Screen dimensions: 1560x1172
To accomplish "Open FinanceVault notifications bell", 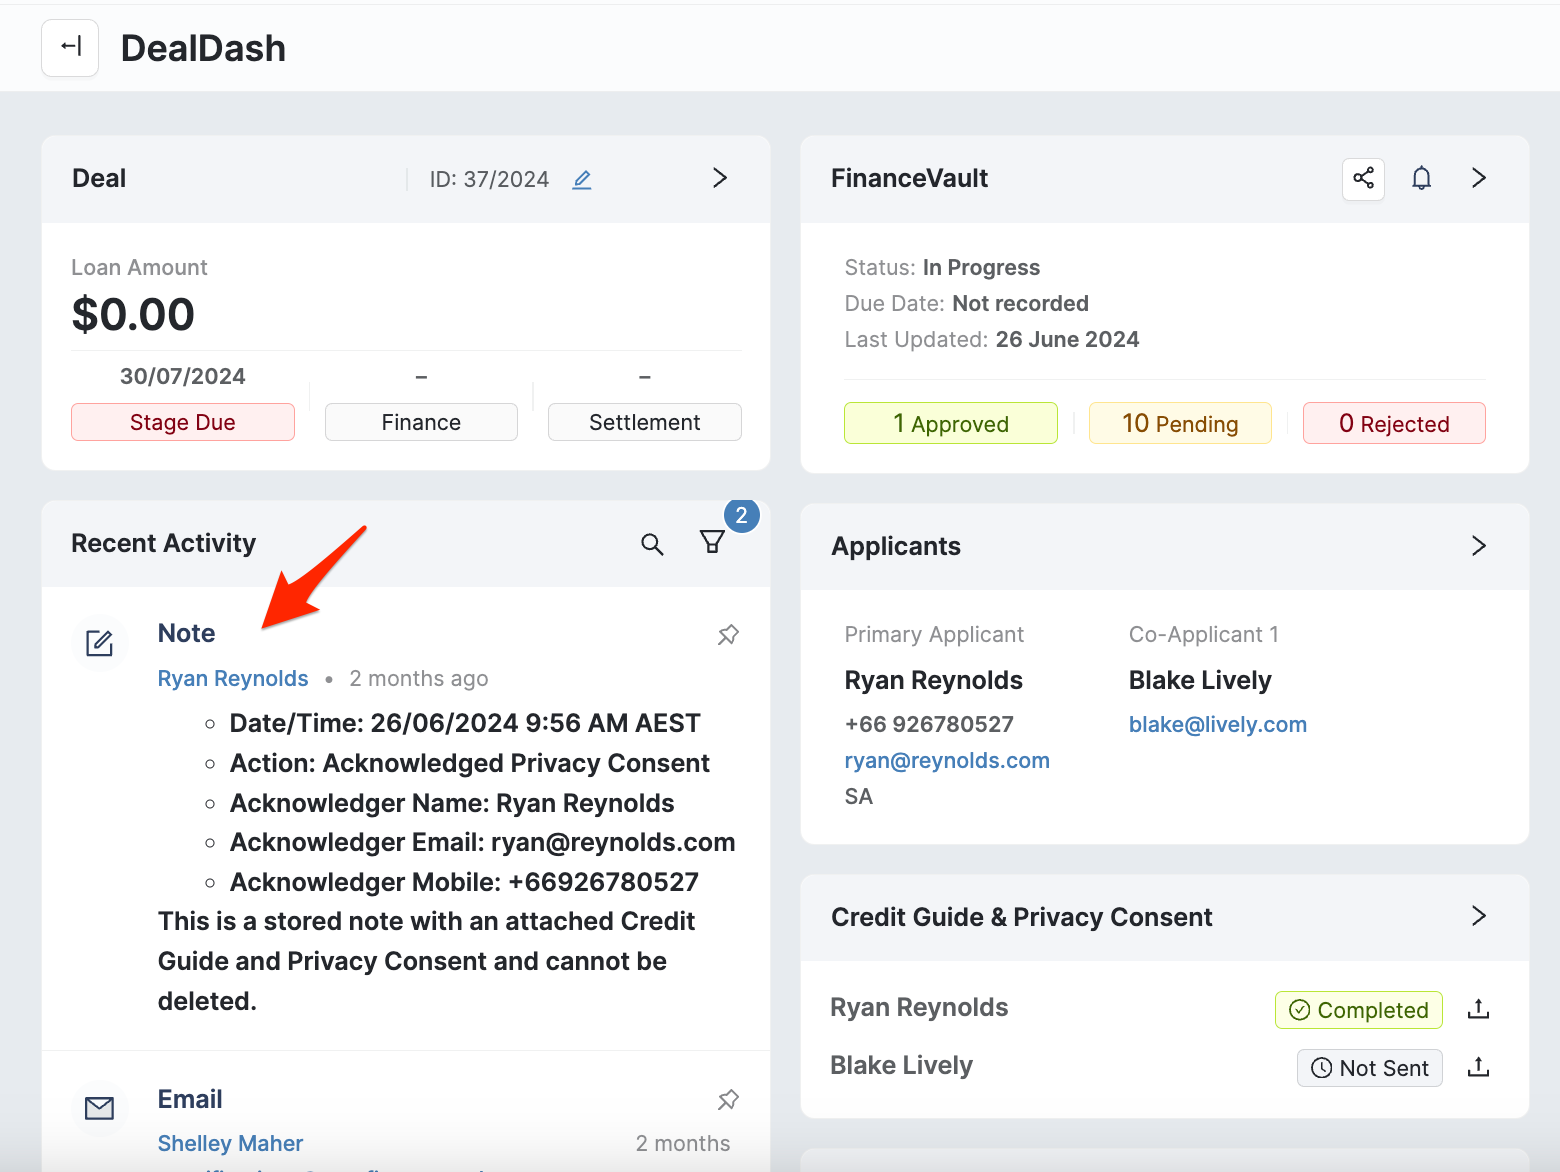I will click(1421, 179).
